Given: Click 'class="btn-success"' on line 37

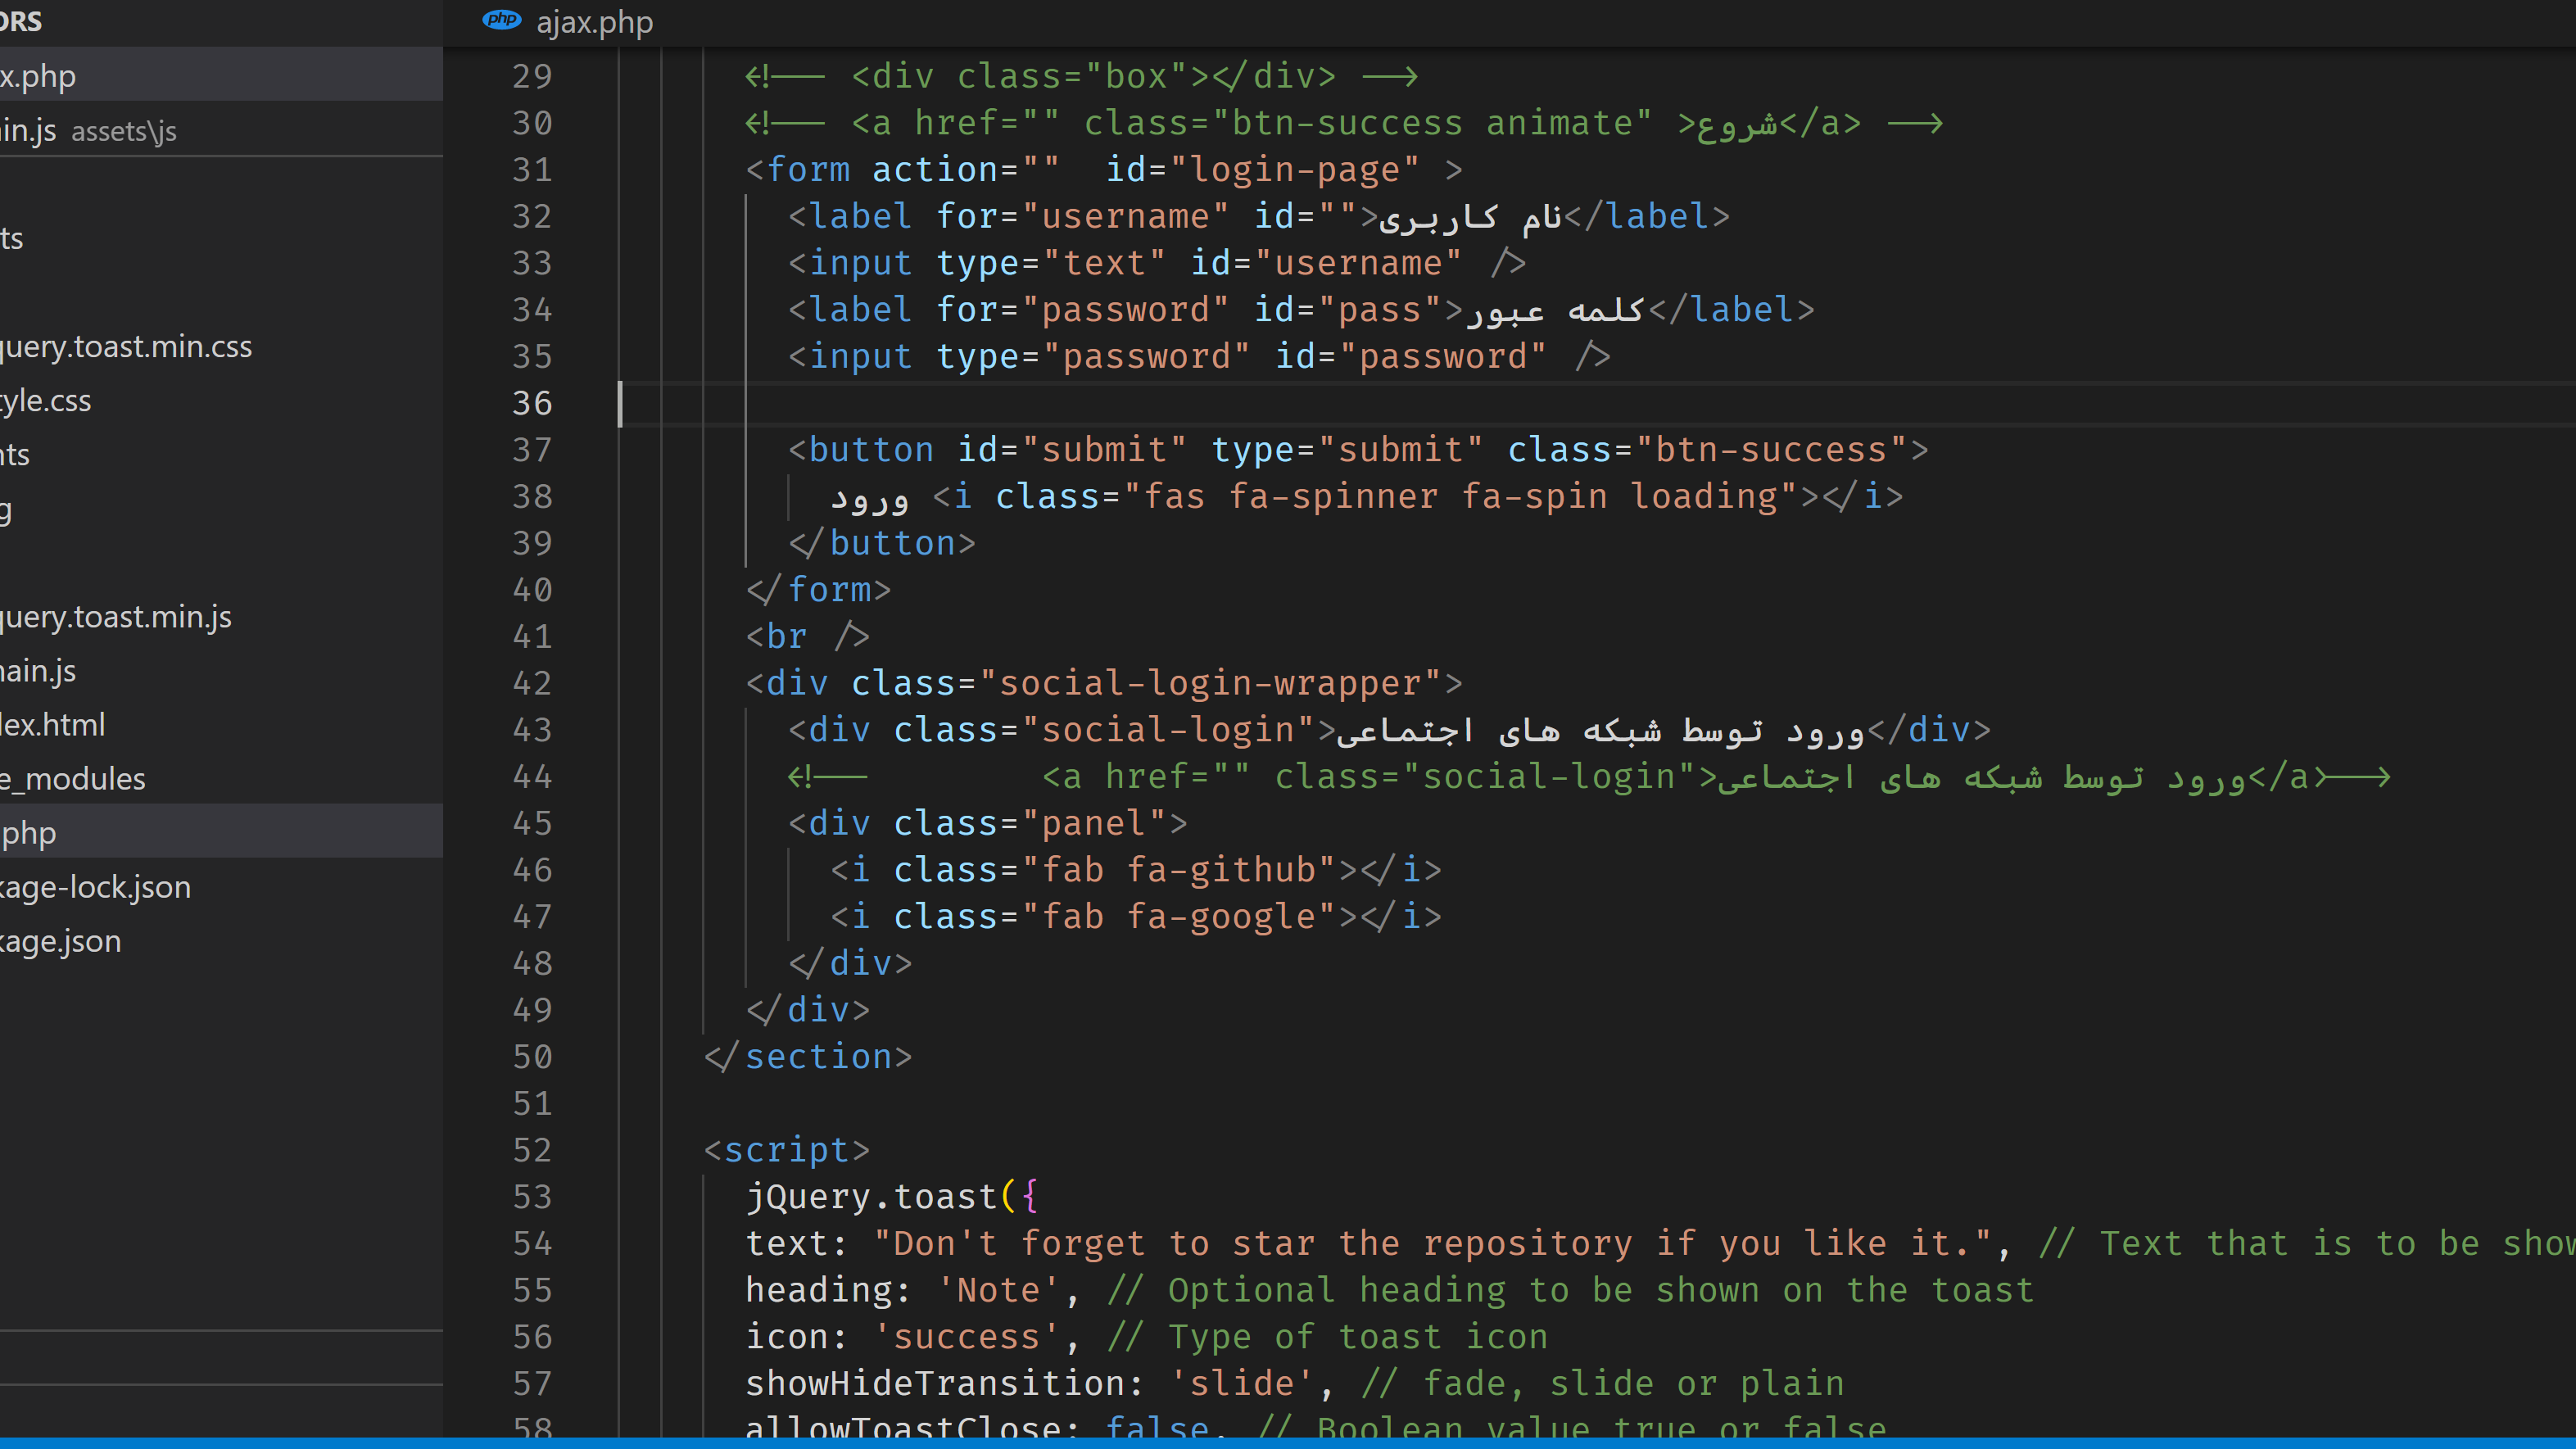Looking at the screenshot, I should click(x=1707, y=449).
